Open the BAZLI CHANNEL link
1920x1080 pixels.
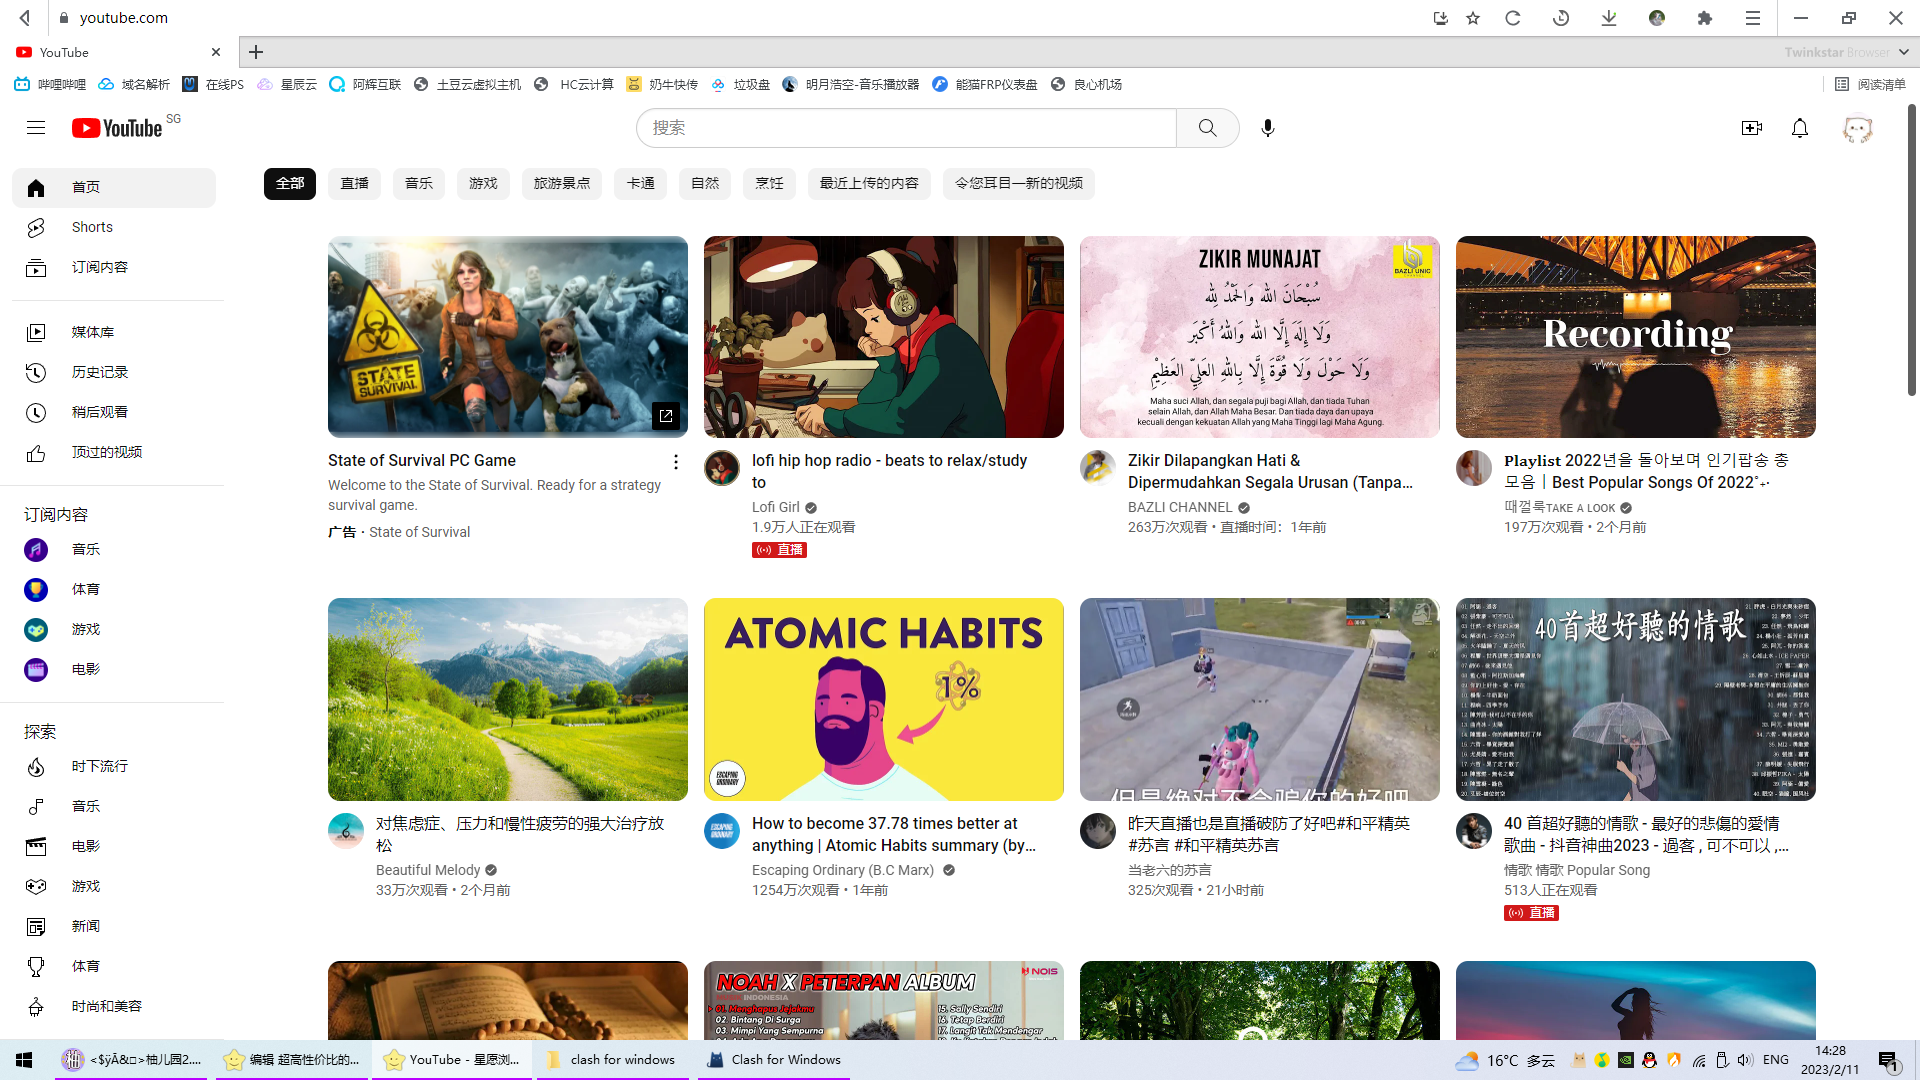pyautogui.click(x=1180, y=507)
